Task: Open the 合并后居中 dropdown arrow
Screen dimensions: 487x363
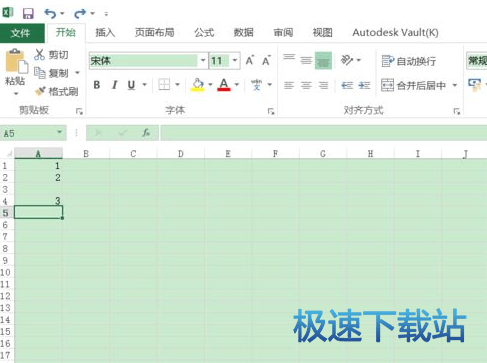Action: click(455, 85)
